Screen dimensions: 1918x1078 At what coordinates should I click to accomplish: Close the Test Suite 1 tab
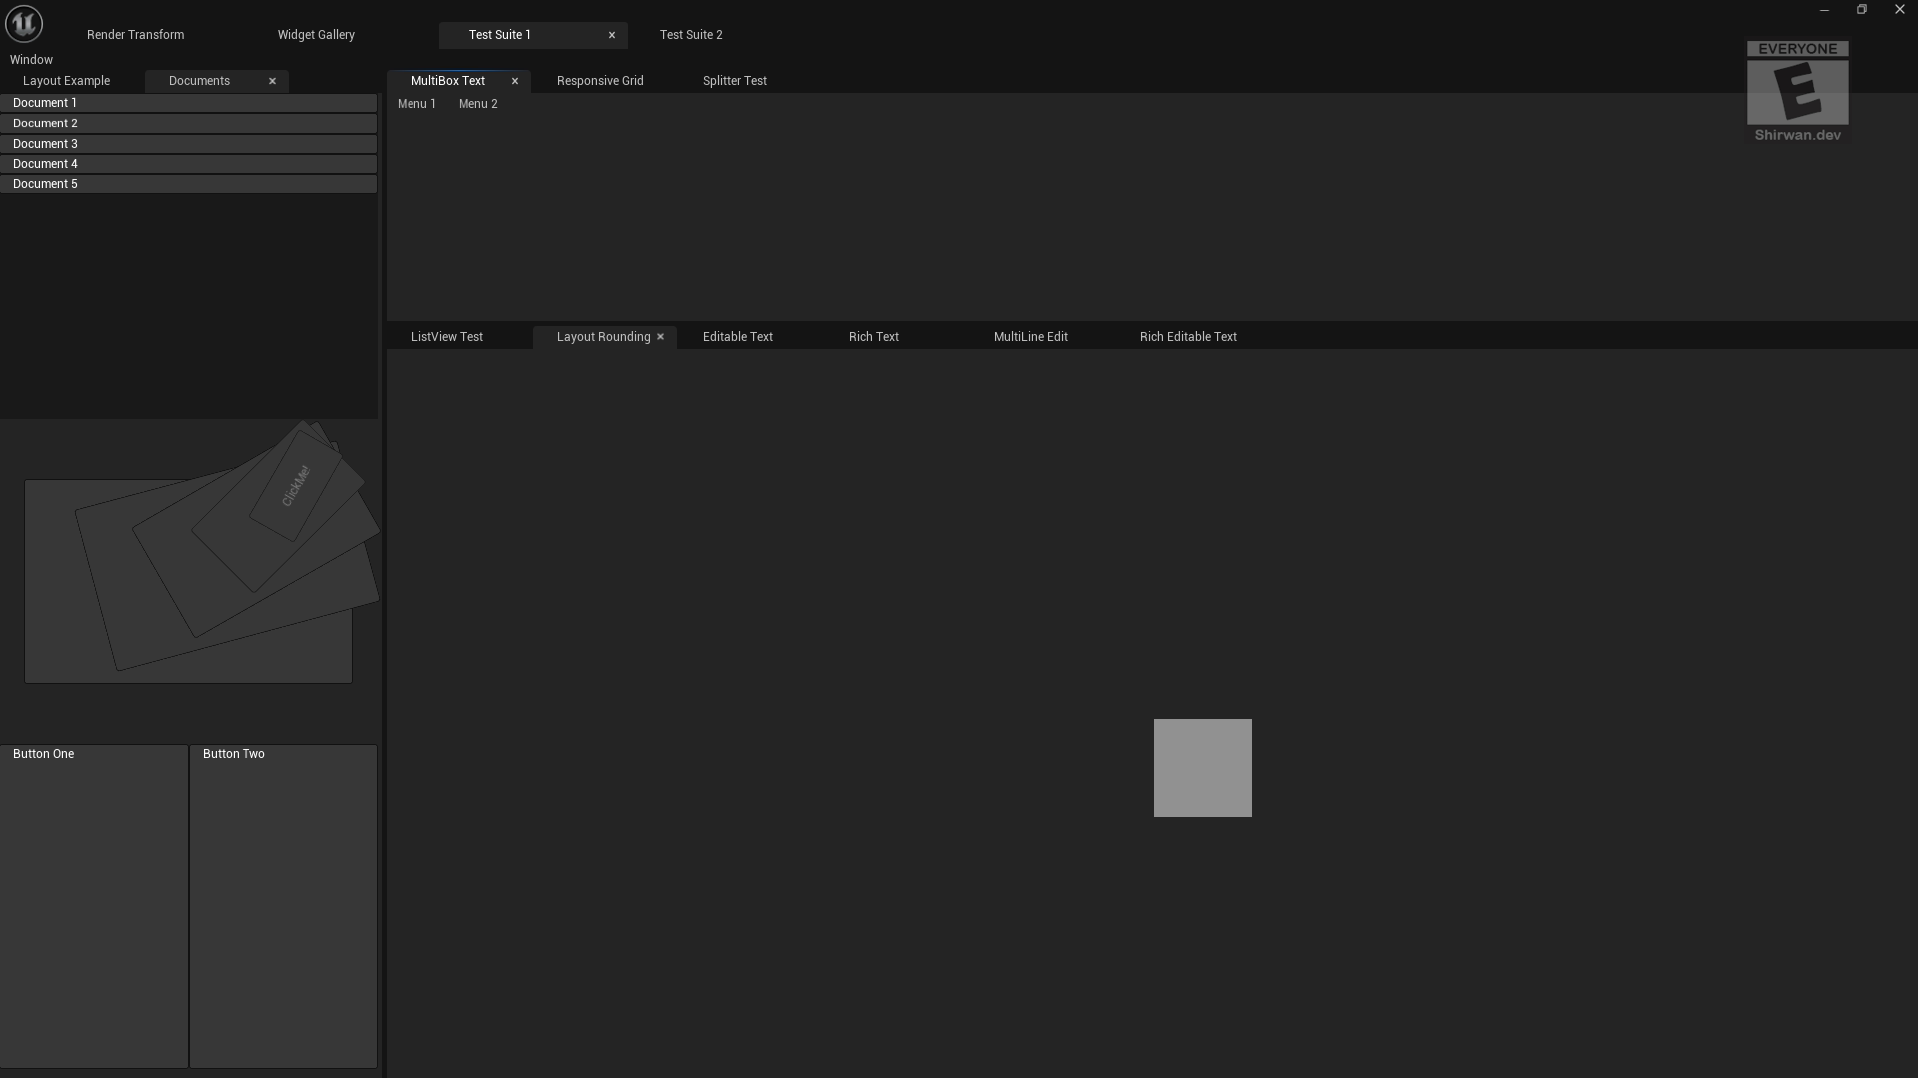pyautogui.click(x=612, y=35)
